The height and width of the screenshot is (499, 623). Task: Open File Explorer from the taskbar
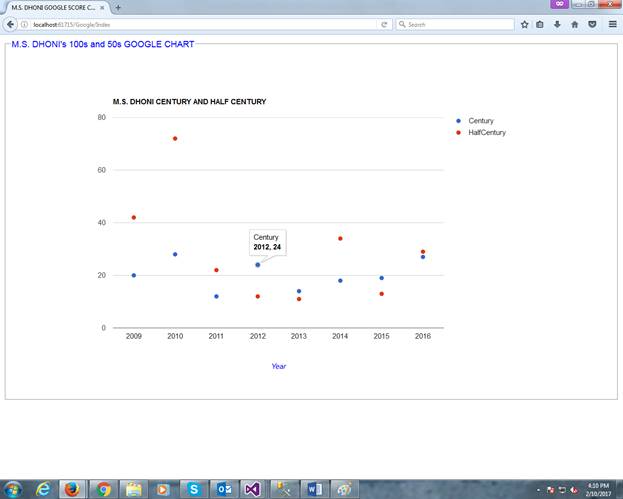pos(134,489)
